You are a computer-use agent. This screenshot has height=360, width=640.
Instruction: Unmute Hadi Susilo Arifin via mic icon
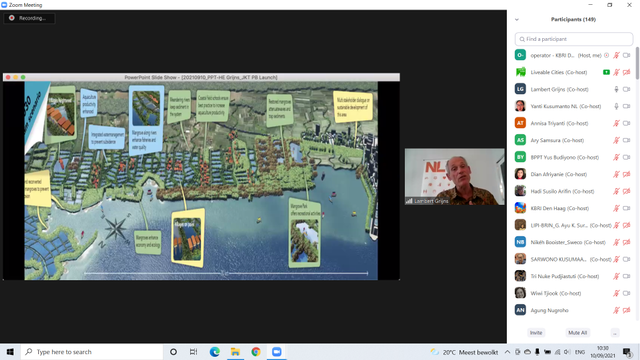tap(616, 191)
